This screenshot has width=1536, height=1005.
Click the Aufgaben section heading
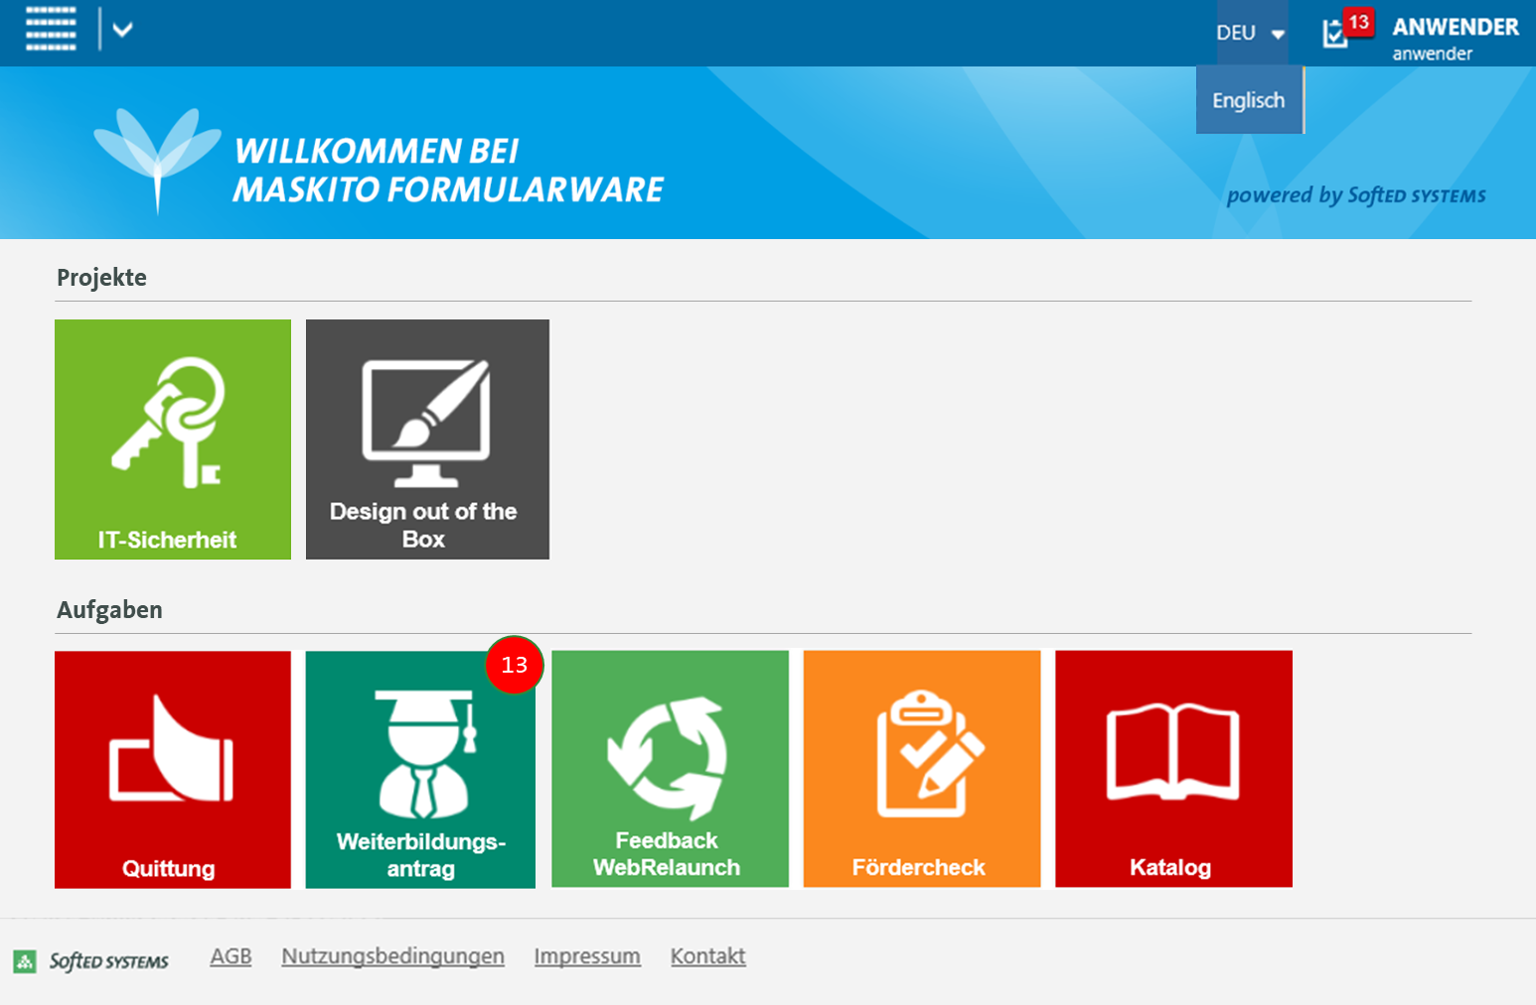pyautogui.click(x=110, y=609)
